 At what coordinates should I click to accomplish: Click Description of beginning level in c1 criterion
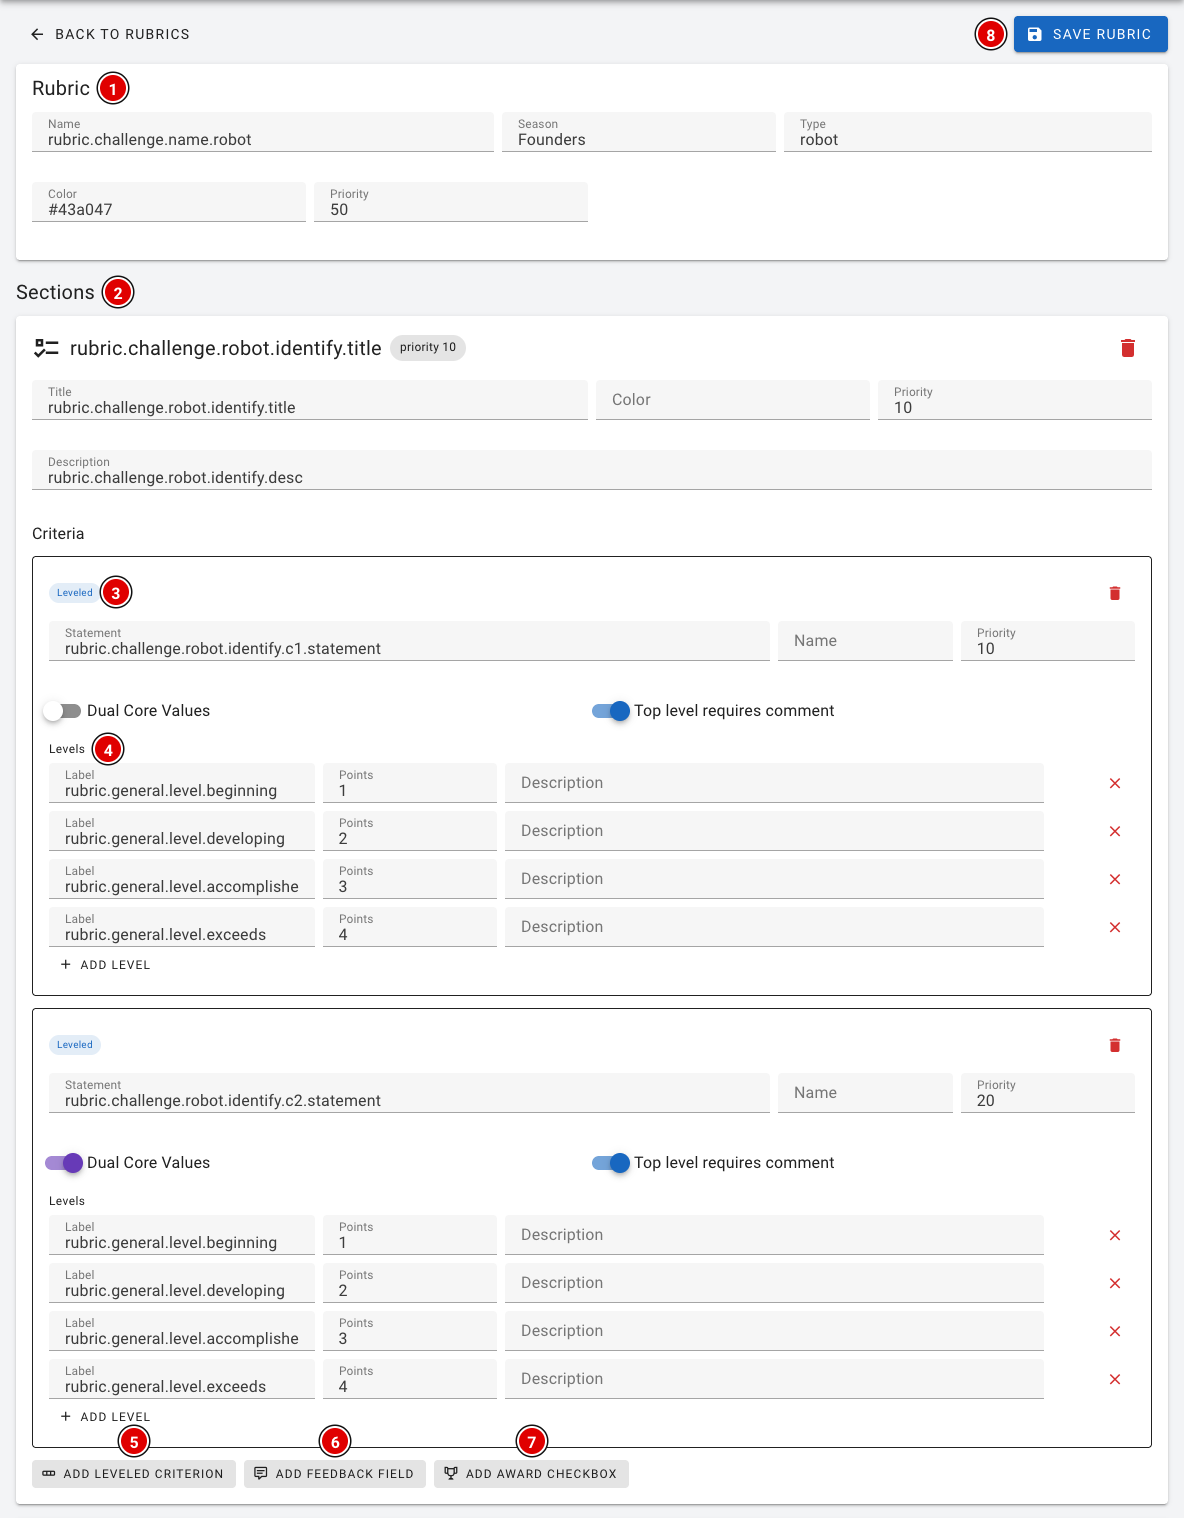click(x=774, y=783)
